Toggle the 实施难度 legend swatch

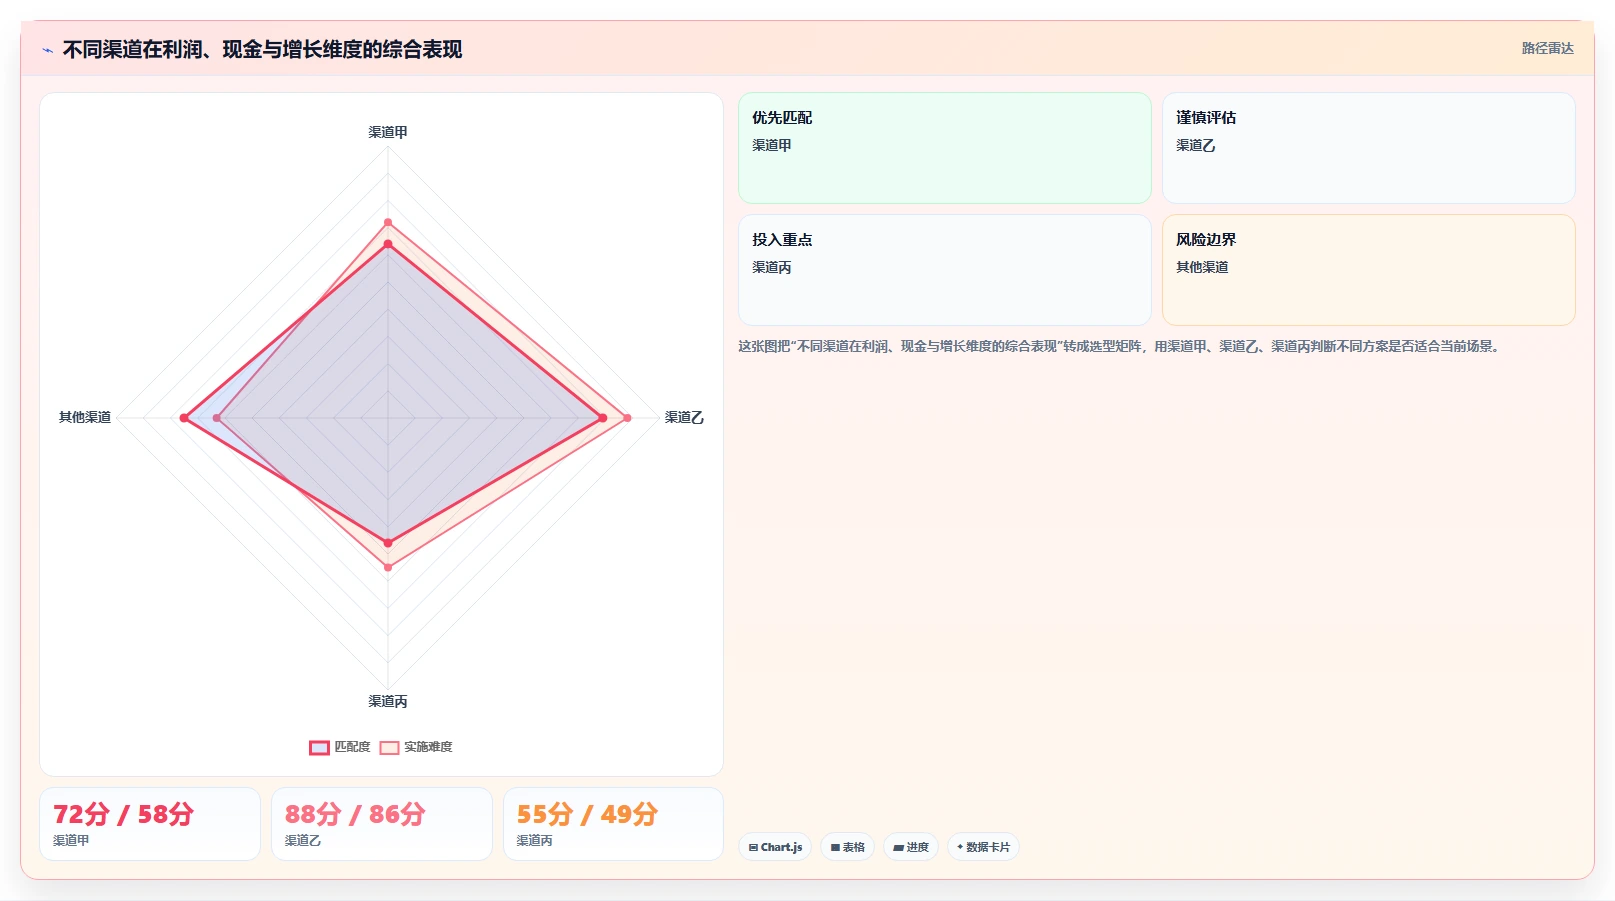389,747
